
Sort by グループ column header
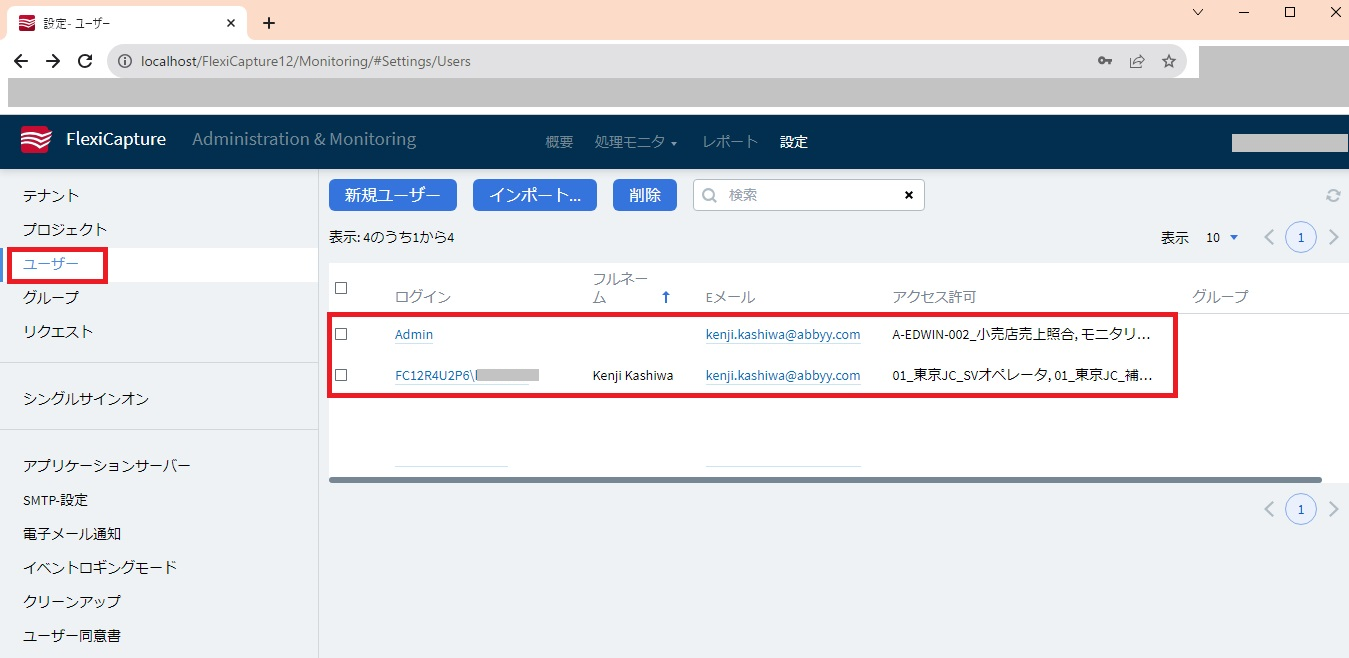point(1220,297)
